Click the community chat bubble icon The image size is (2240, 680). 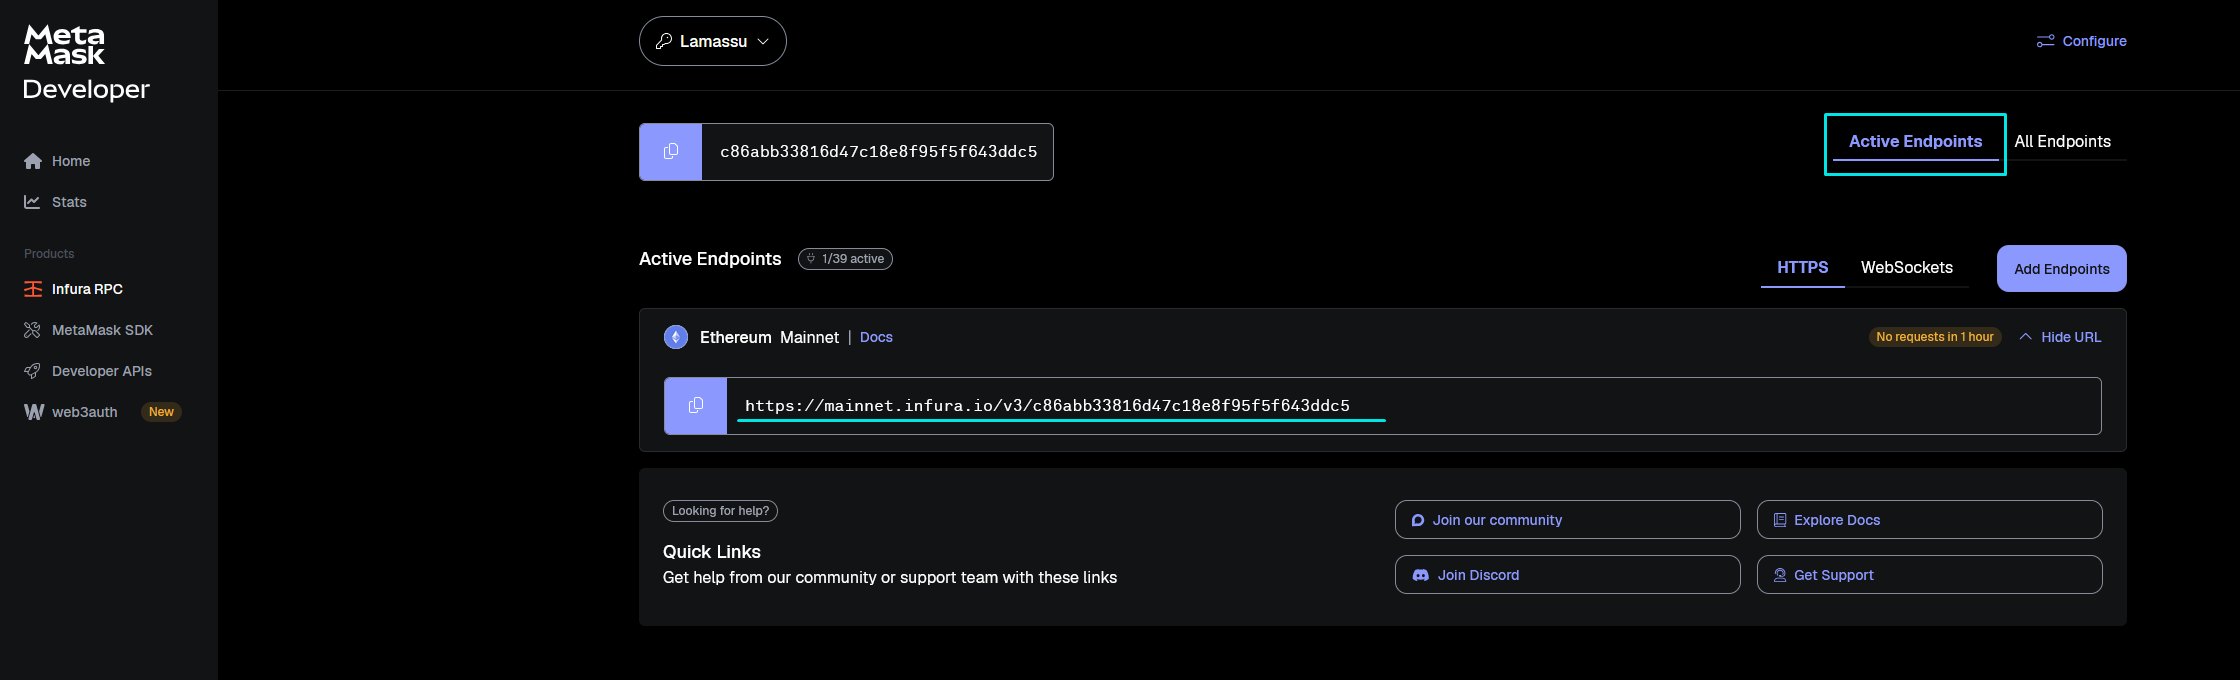tap(1418, 520)
